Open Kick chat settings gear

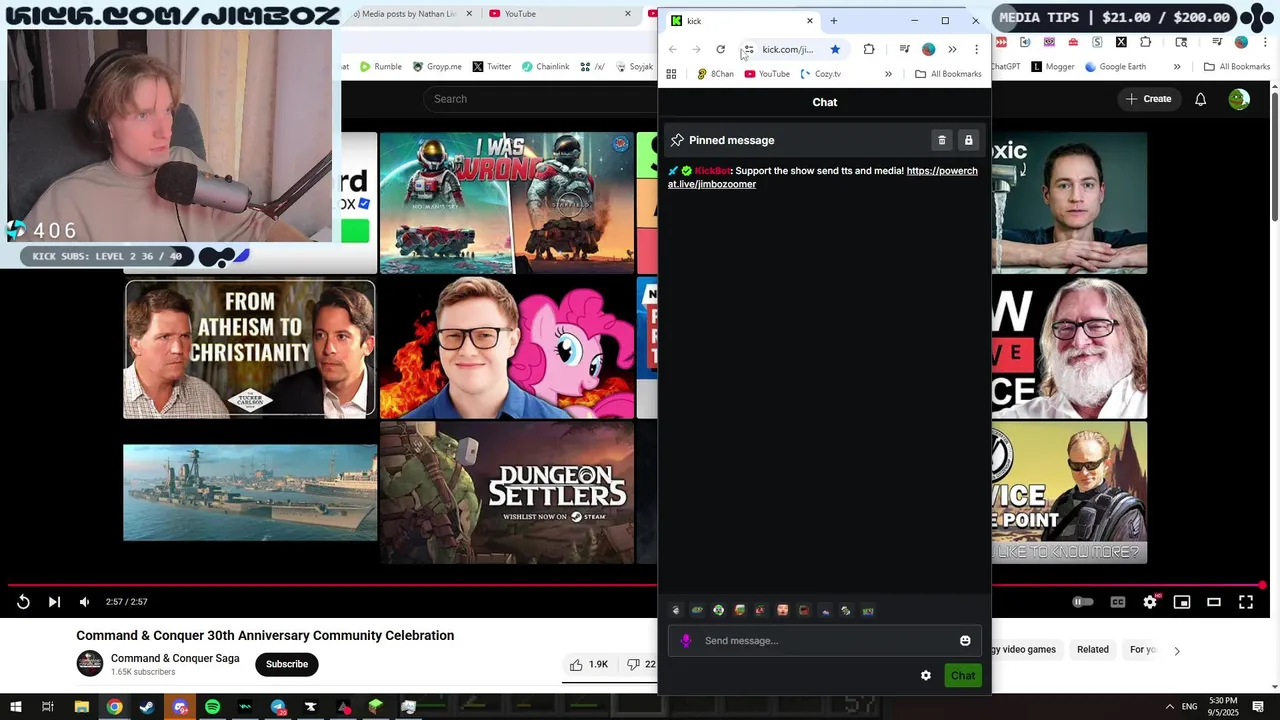coord(926,676)
